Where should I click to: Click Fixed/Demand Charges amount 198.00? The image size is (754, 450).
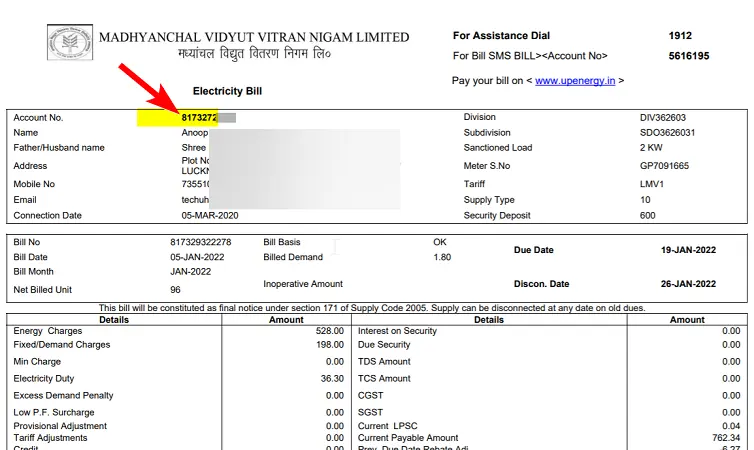(x=329, y=345)
